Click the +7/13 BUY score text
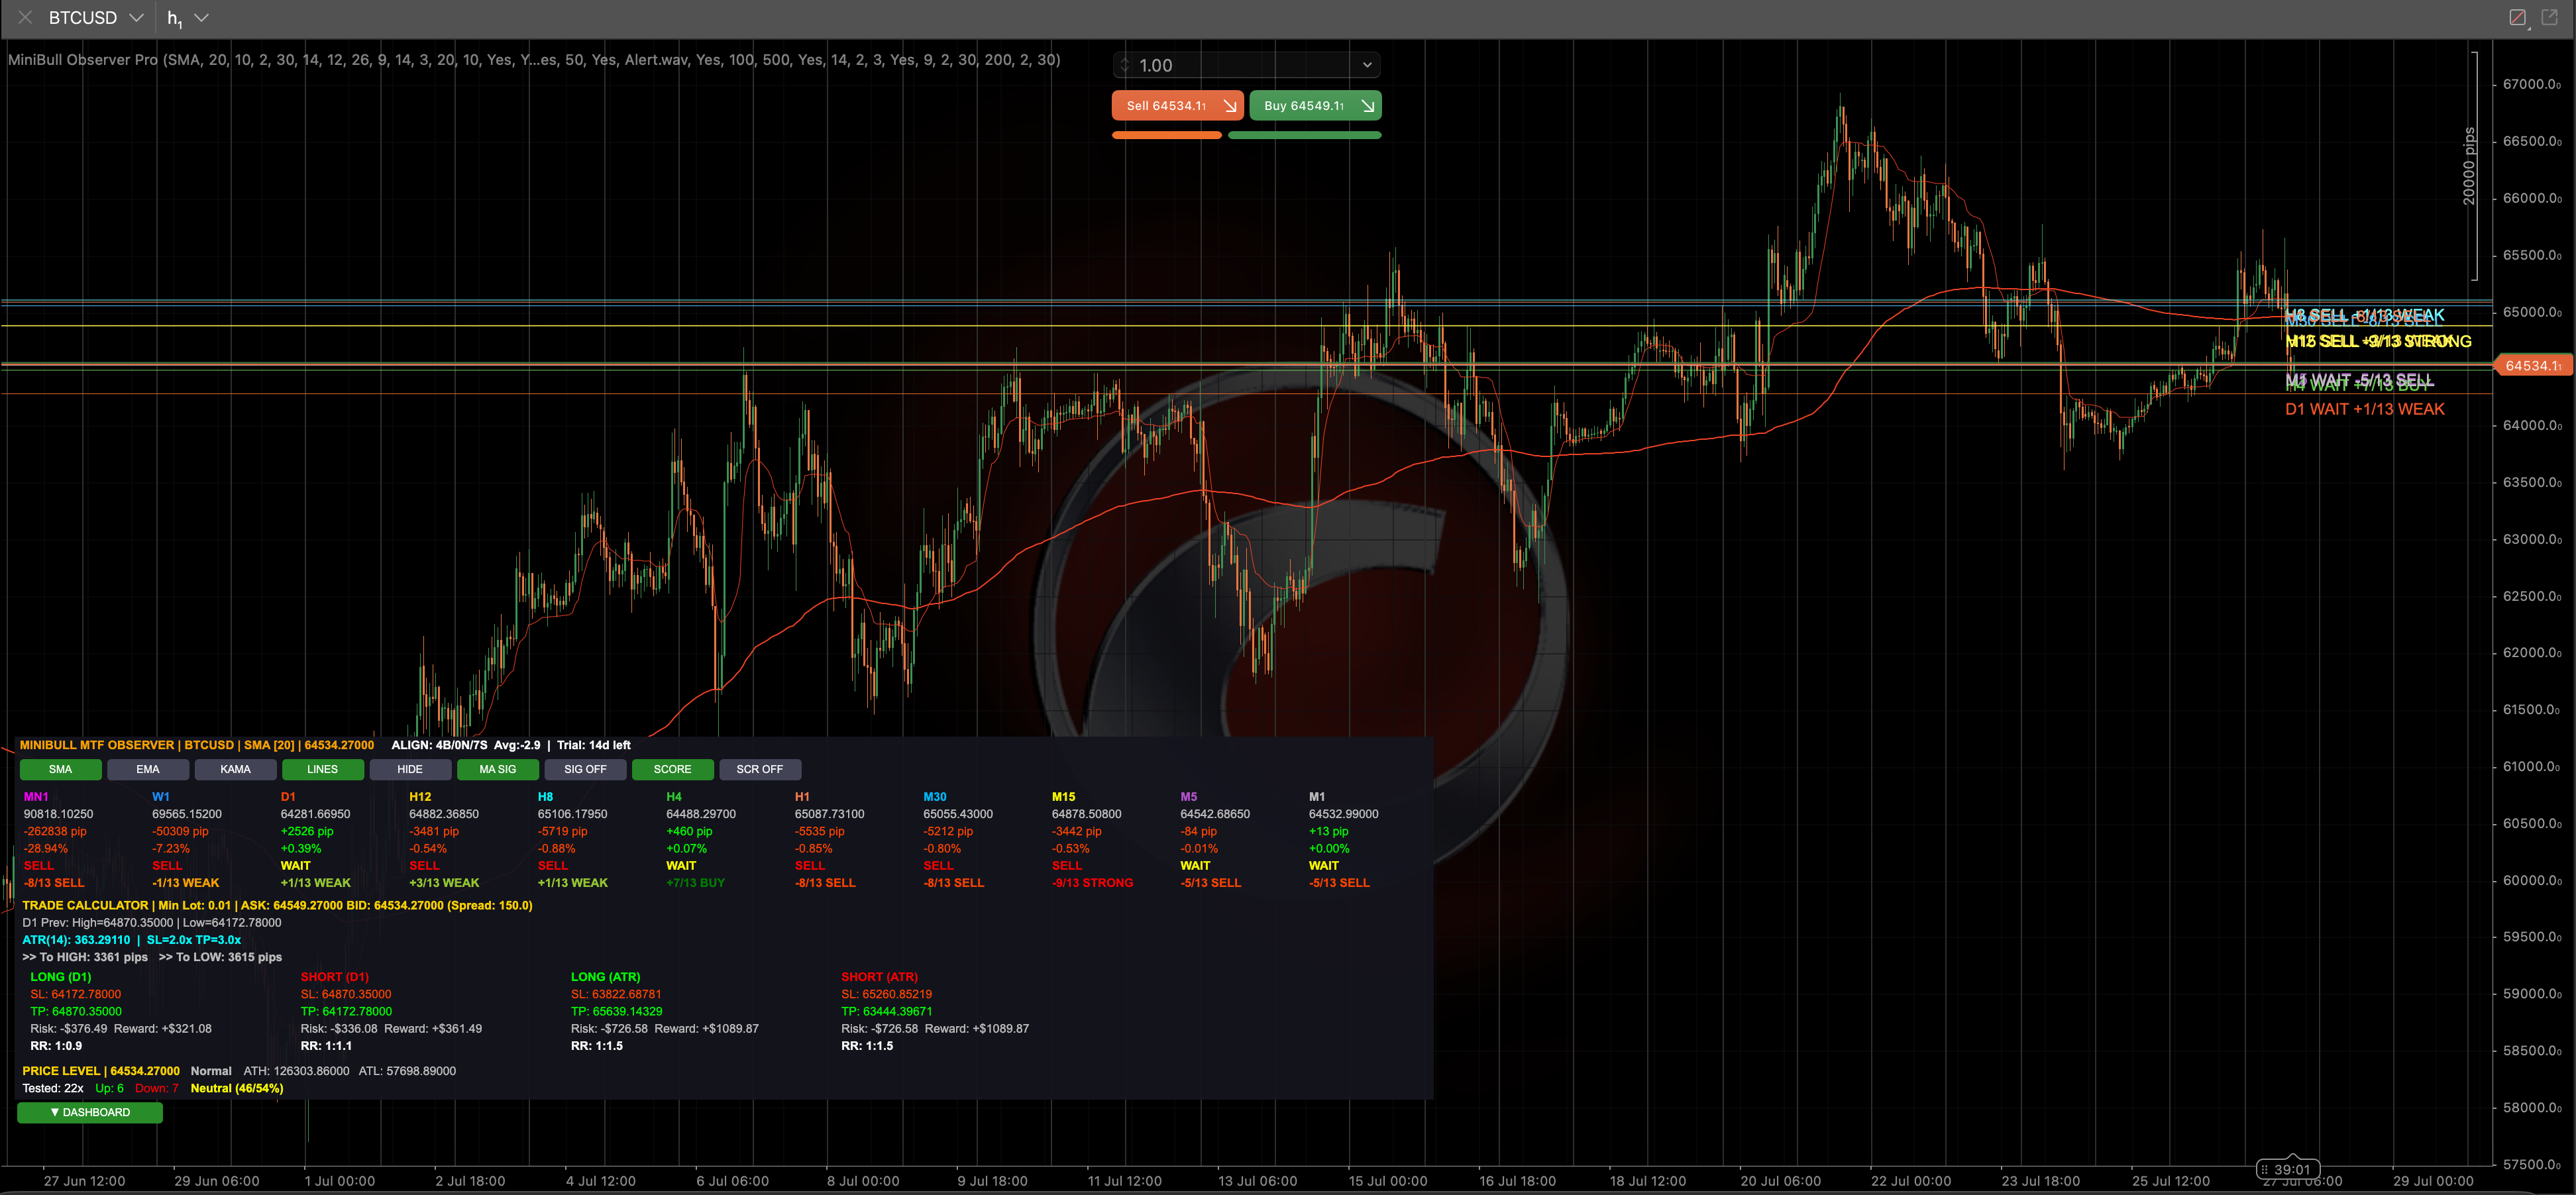2576x1195 pixels. (695, 883)
